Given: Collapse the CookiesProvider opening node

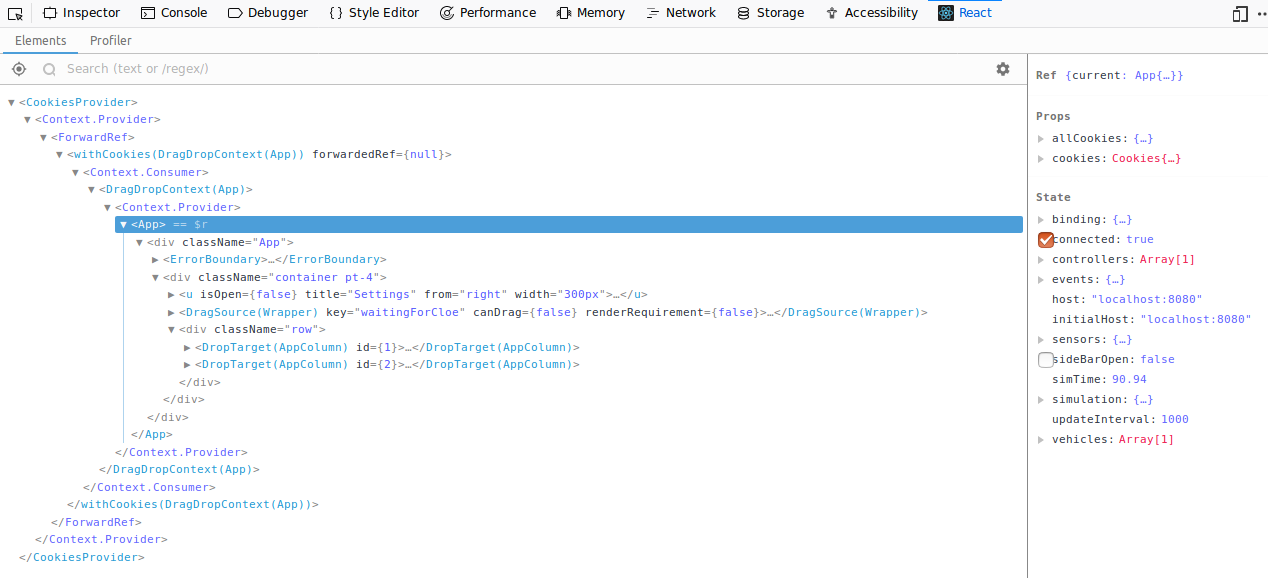Looking at the screenshot, I should (x=11, y=102).
